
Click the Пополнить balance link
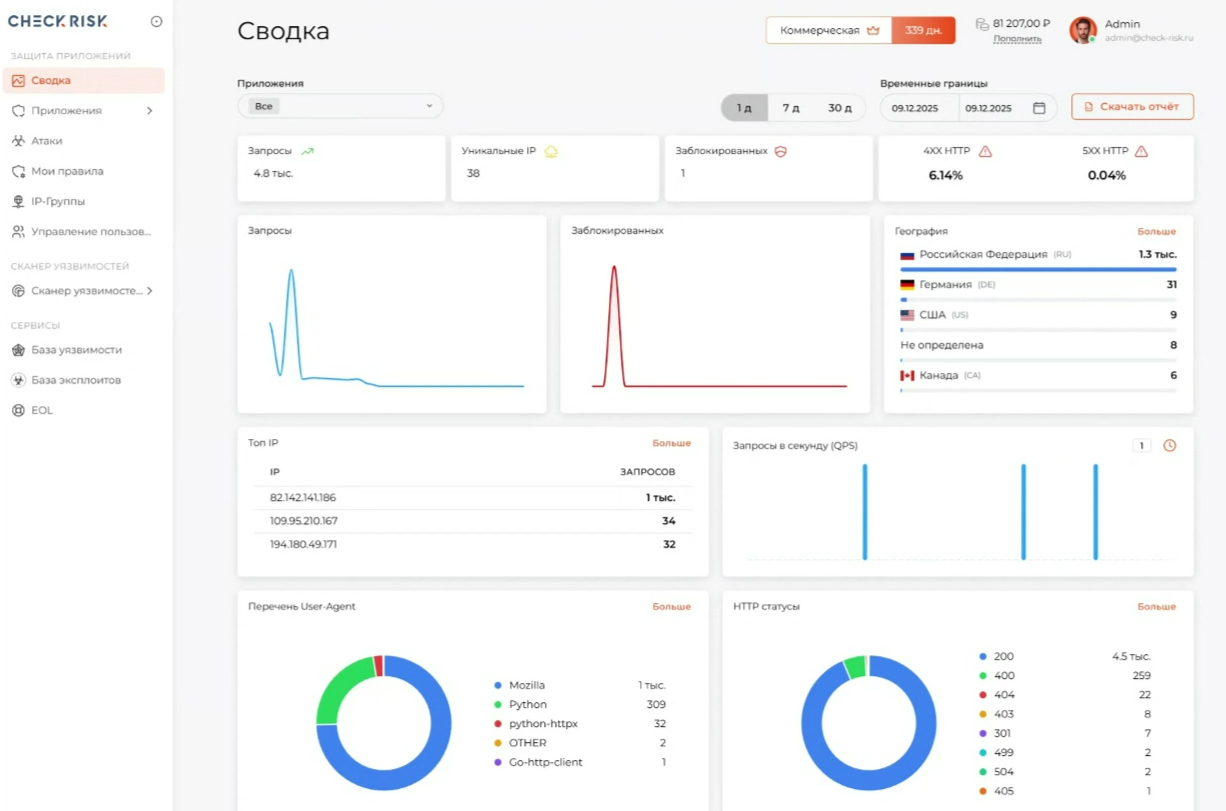1017,39
